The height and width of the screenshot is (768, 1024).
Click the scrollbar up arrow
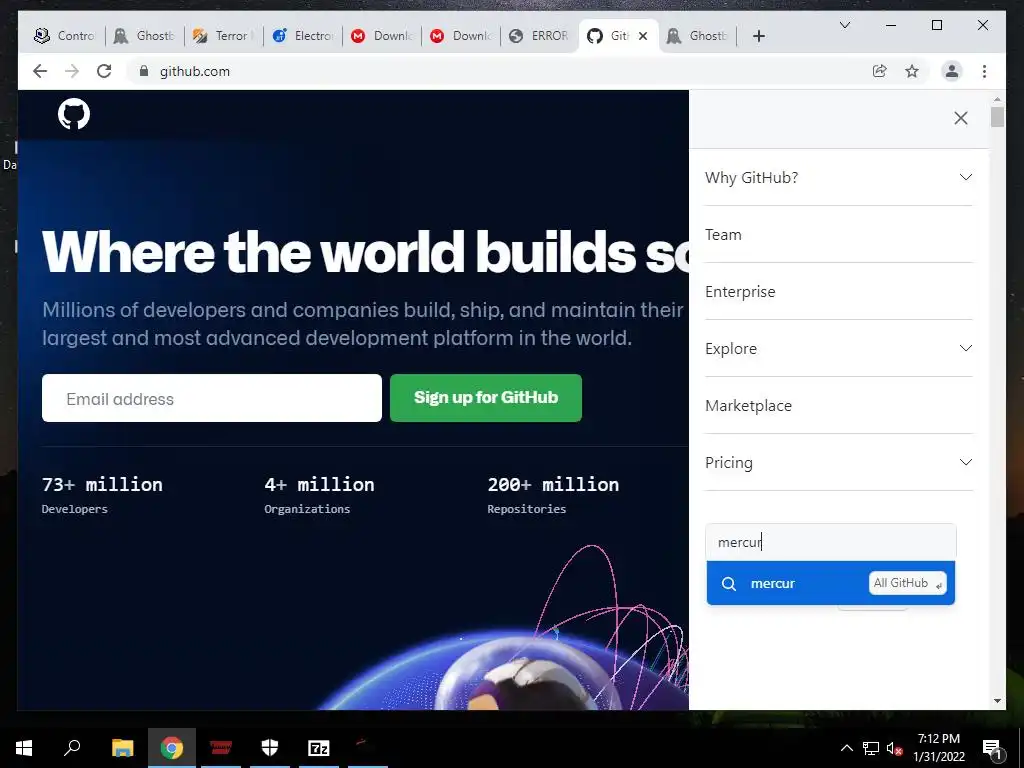coord(997,99)
